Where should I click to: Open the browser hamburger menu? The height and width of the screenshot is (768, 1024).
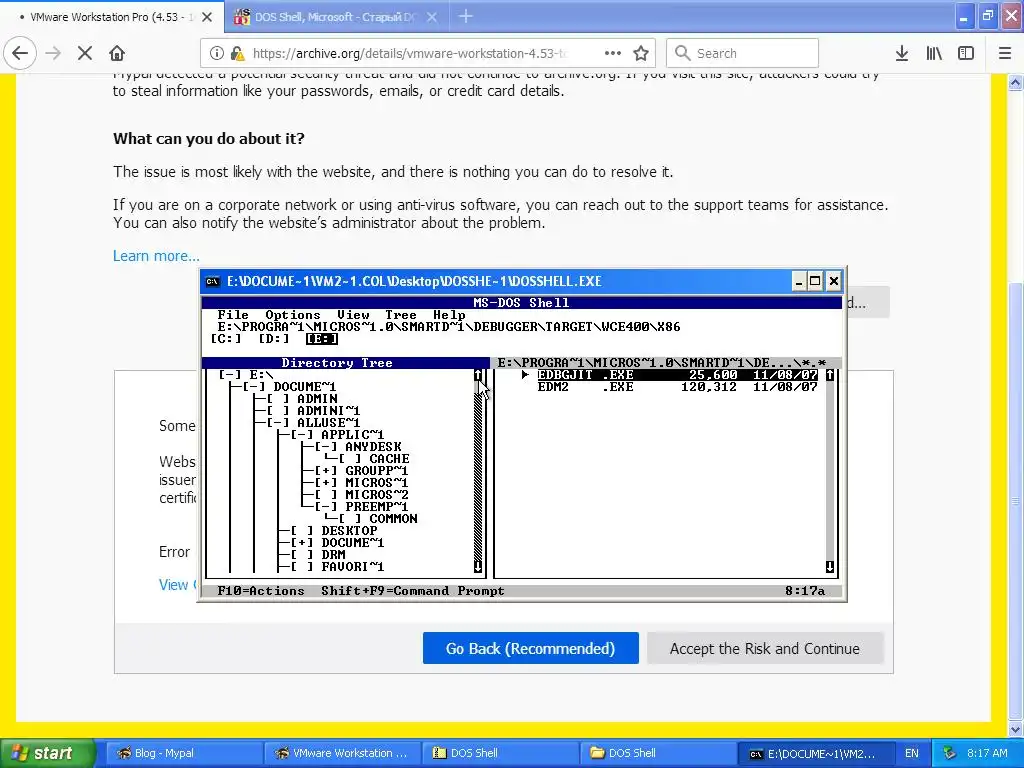(x=1005, y=54)
